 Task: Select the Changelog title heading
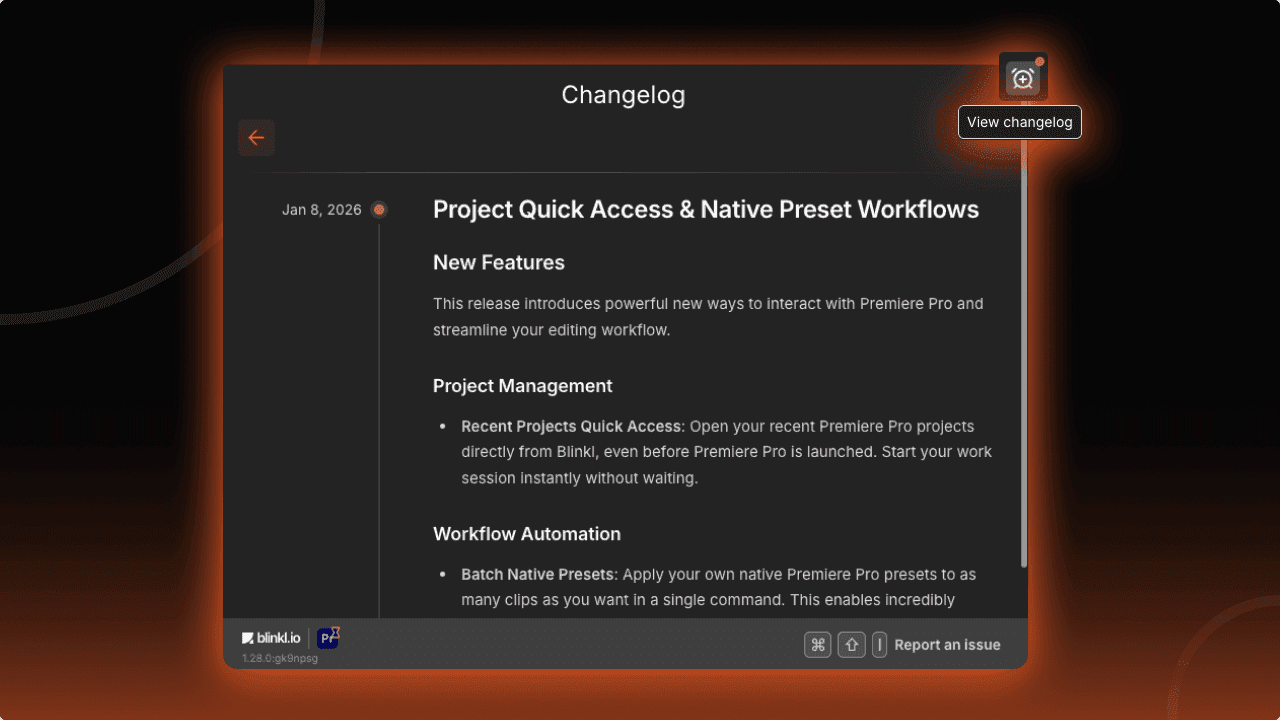[x=623, y=95]
